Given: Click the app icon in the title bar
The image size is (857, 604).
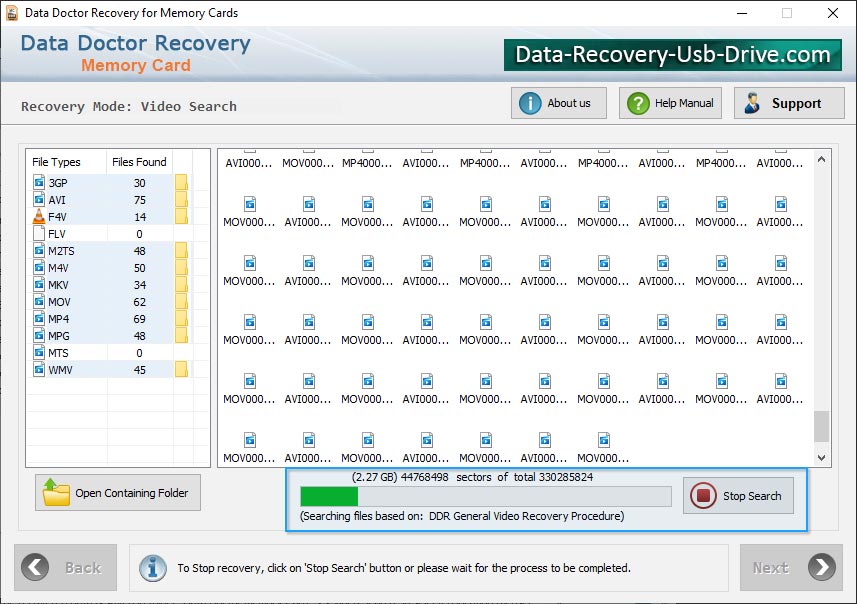Looking at the screenshot, I should pos(12,13).
